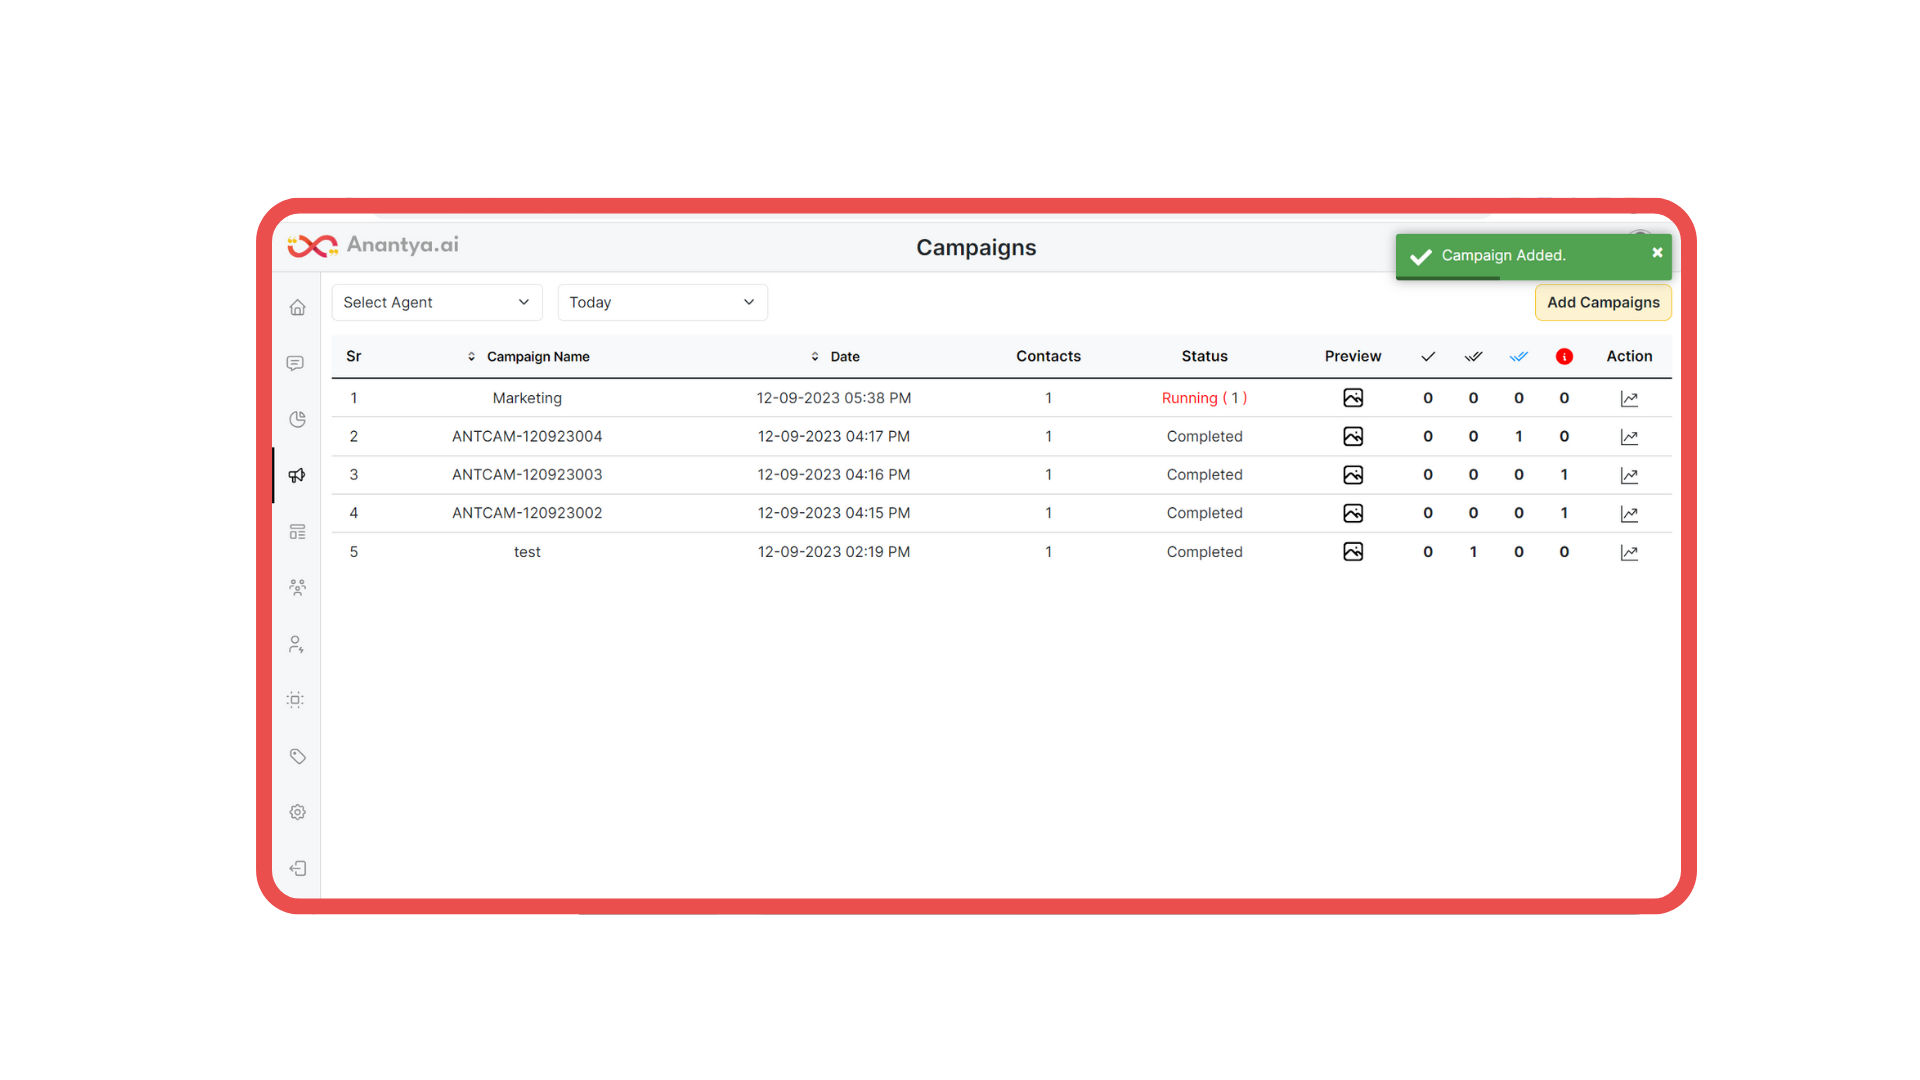Open analytics chart for test campaign

click(1629, 553)
